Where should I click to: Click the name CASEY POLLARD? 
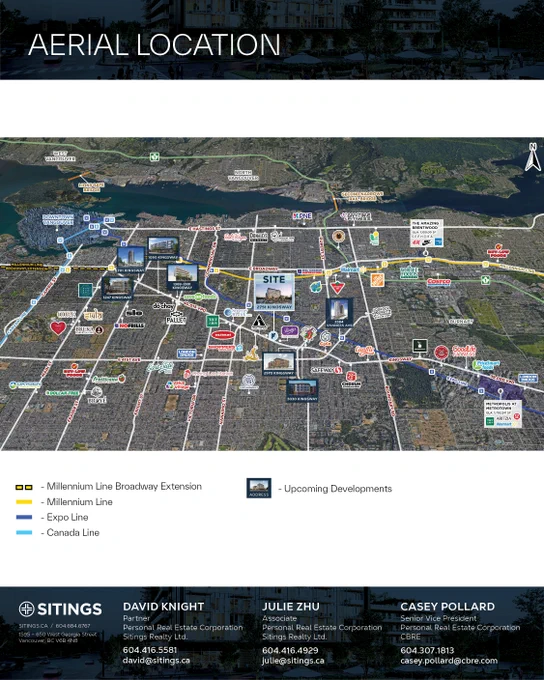(447, 606)
